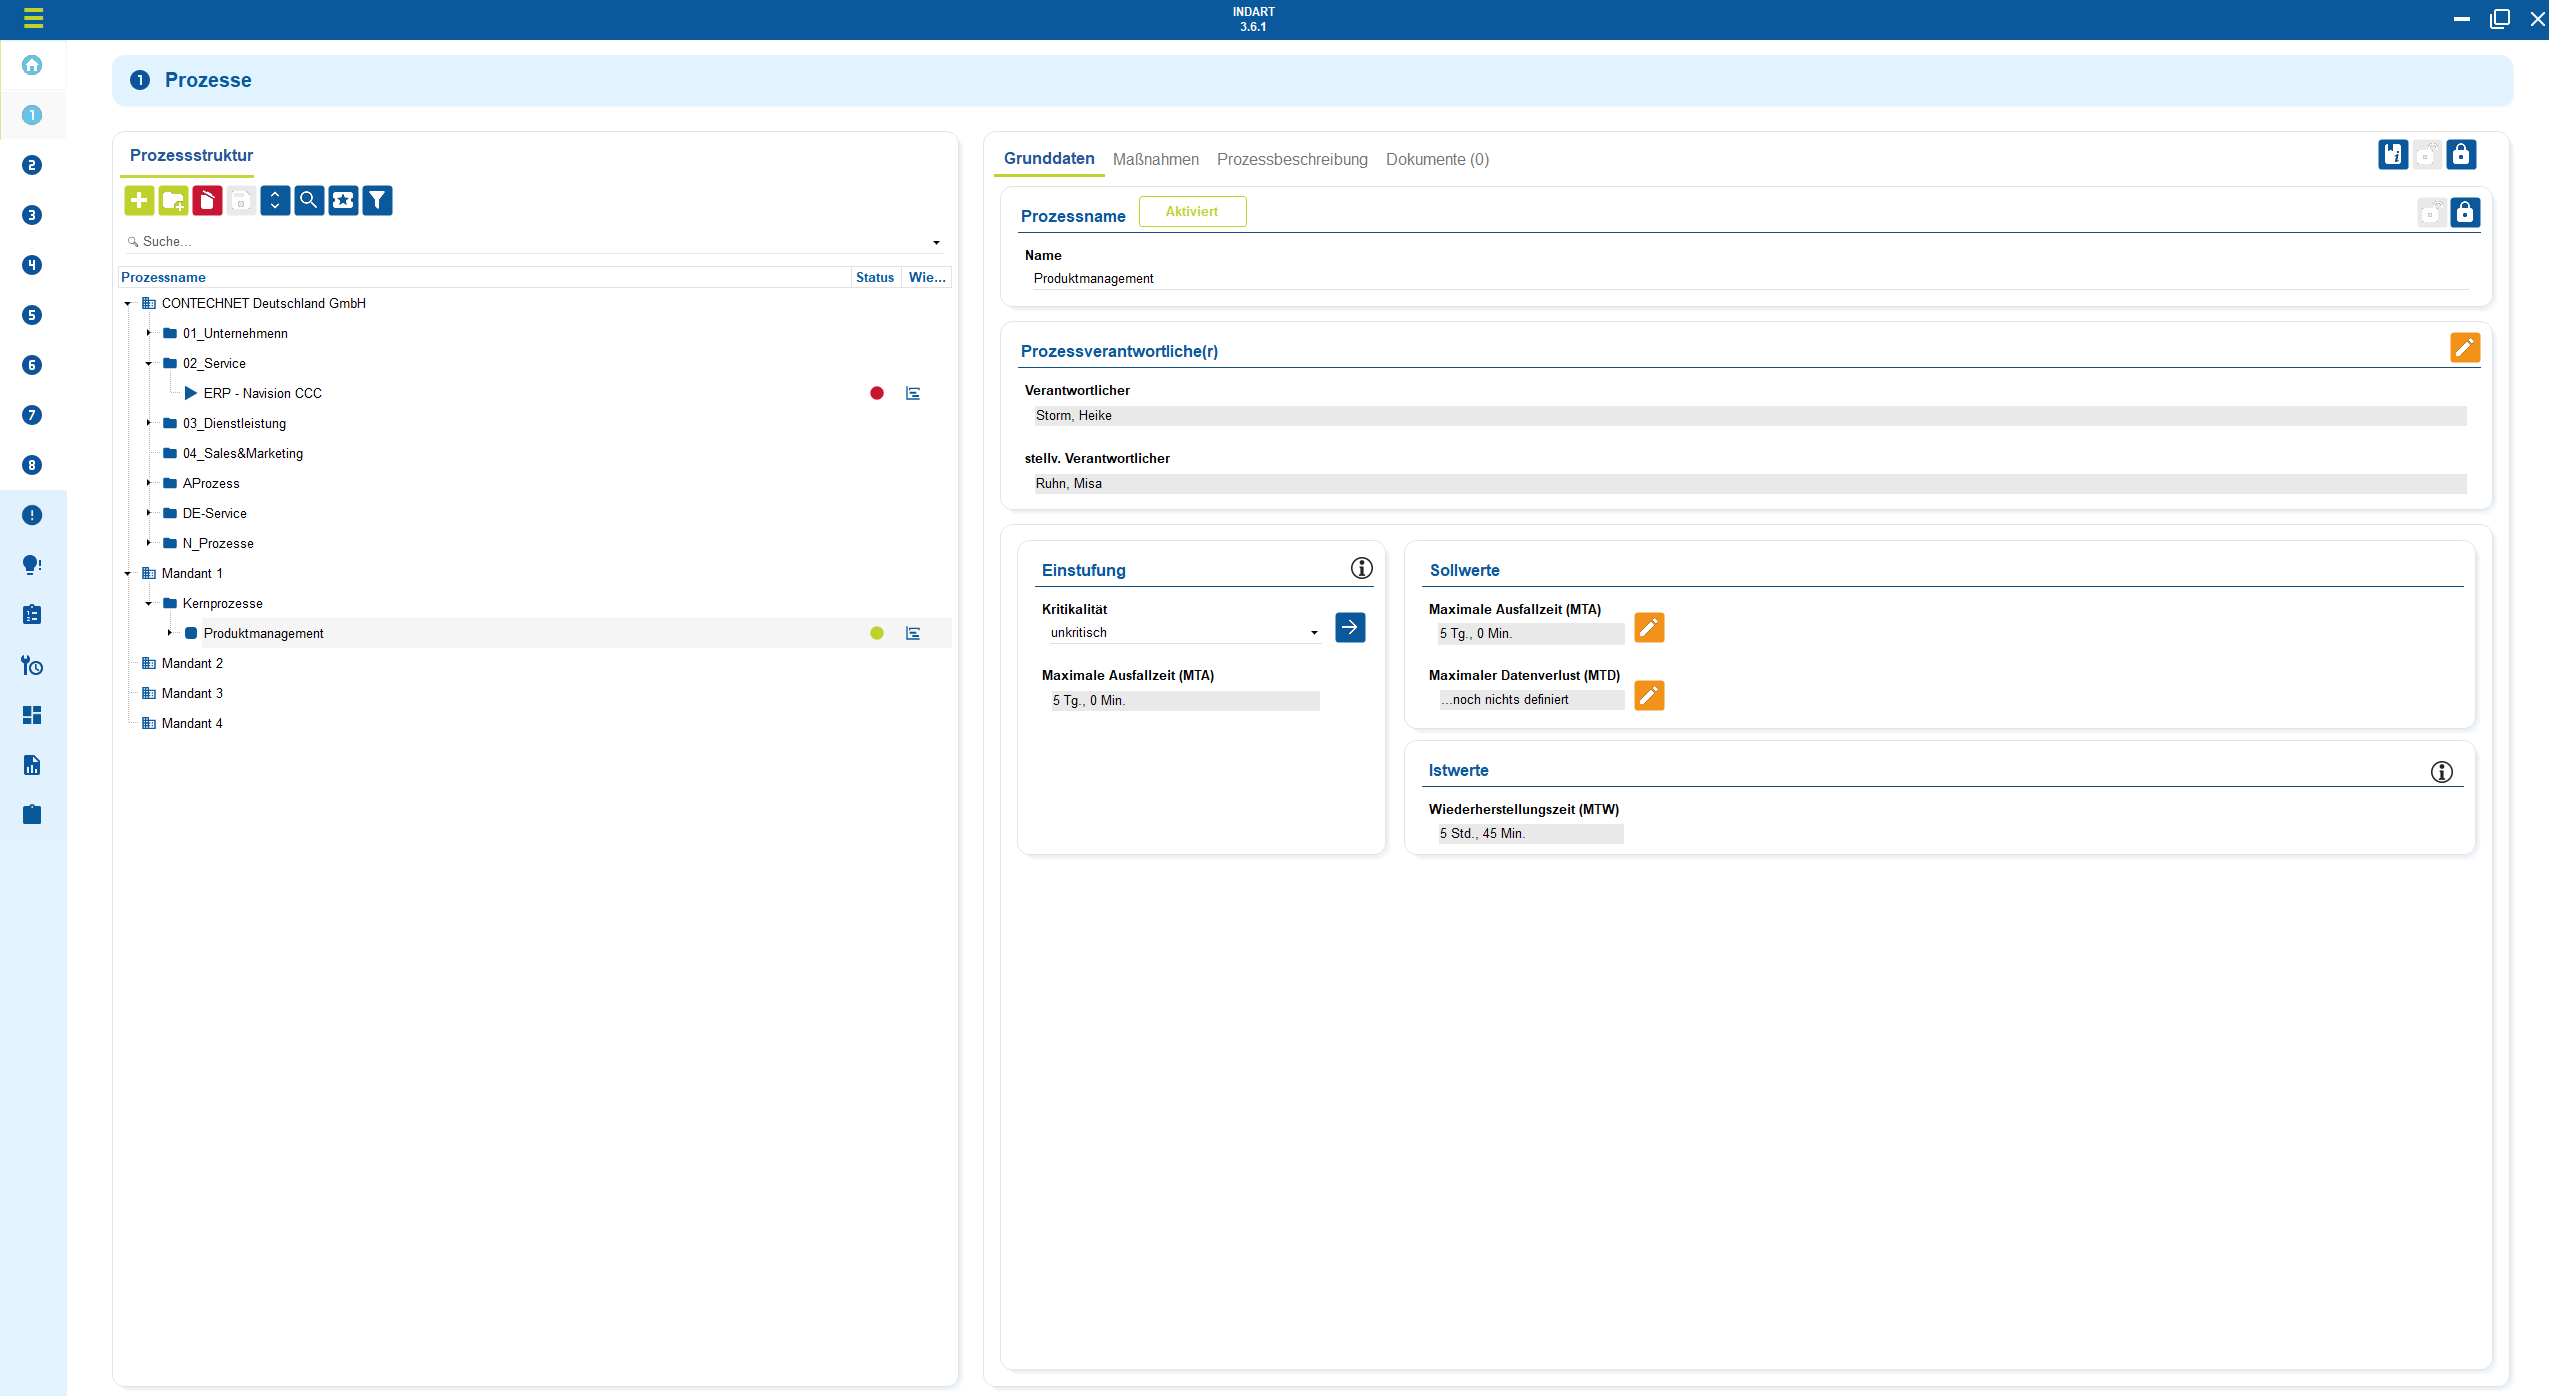Click the green add process plus icon
2549x1396 pixels.
point(139,200)
